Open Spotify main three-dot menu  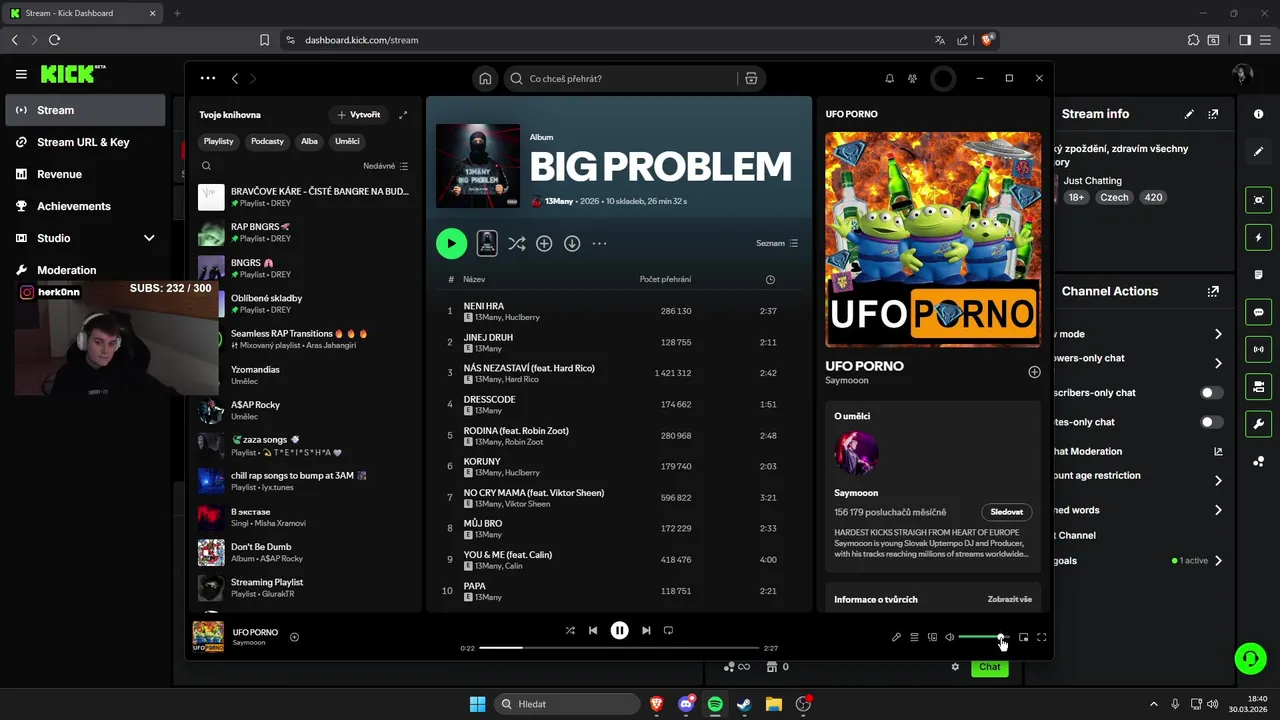click(207, 78)
